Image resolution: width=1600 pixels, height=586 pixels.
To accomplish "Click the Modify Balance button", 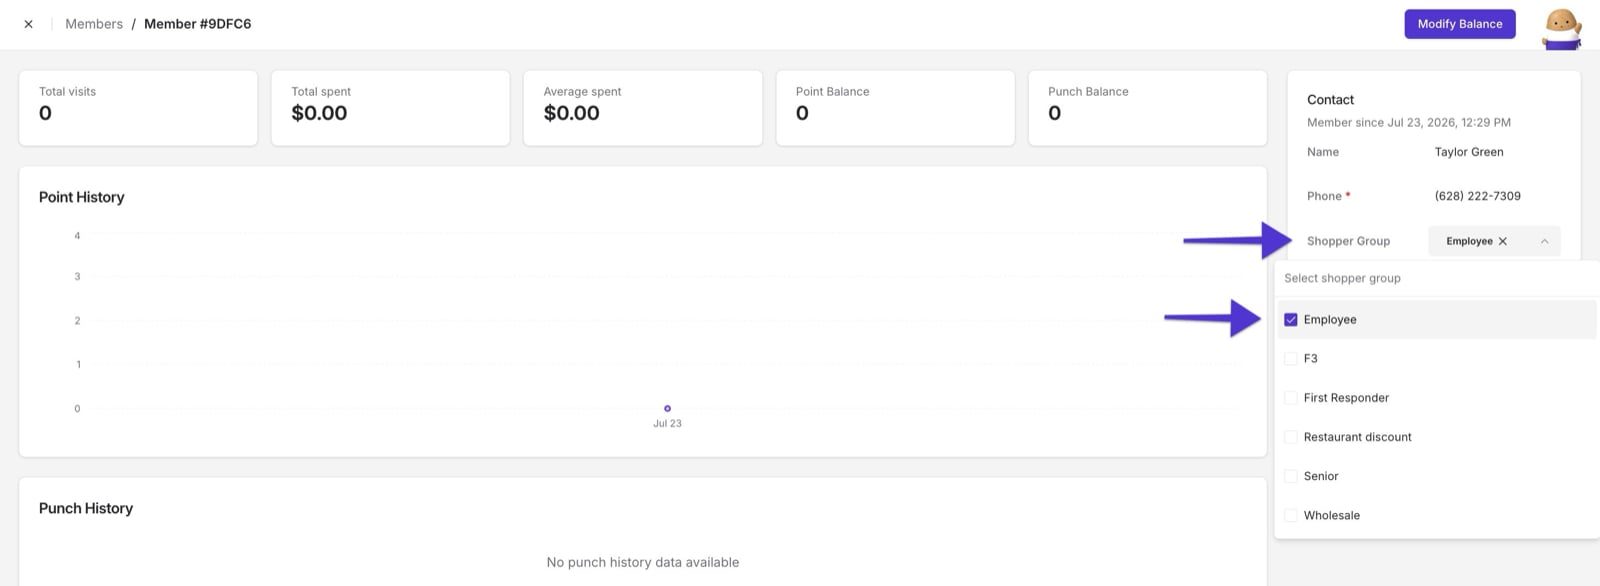I will pyautogui.click(x=1459, y=24).
